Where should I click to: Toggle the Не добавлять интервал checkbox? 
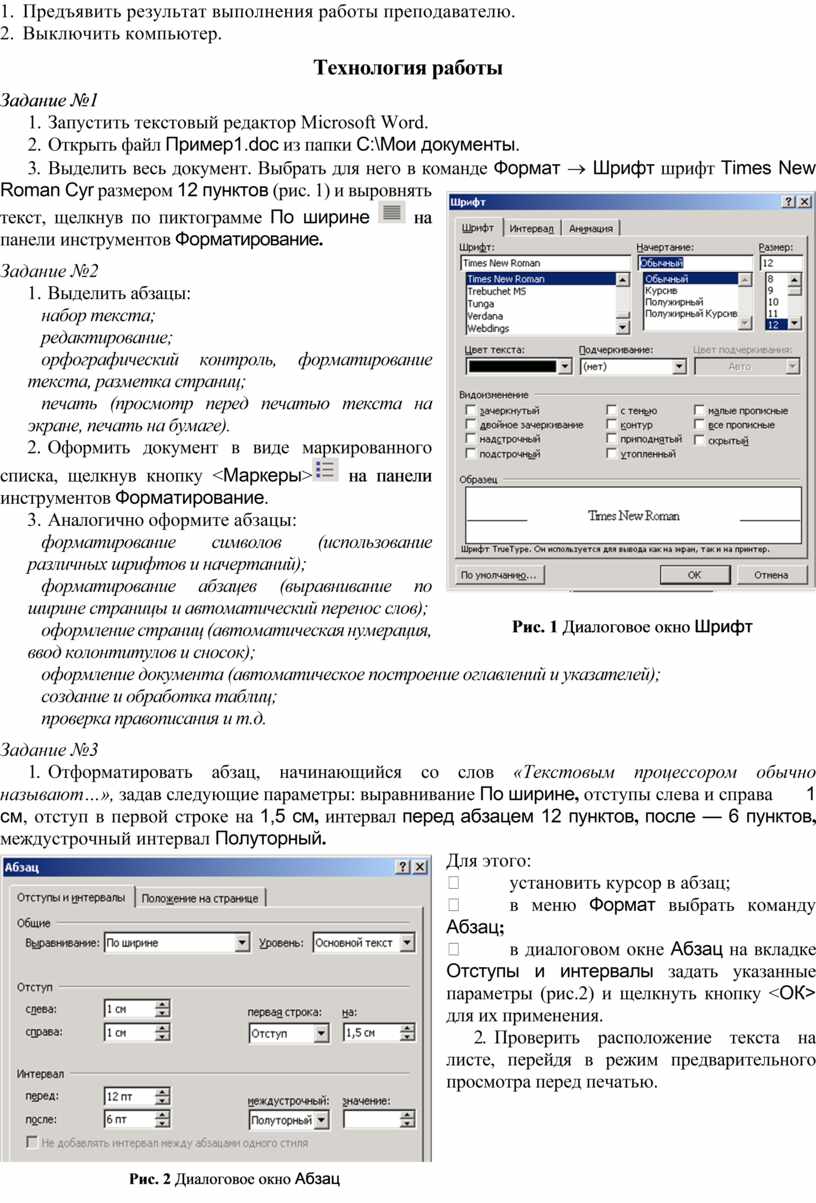pyautogui.click(x=32, y=1142)
